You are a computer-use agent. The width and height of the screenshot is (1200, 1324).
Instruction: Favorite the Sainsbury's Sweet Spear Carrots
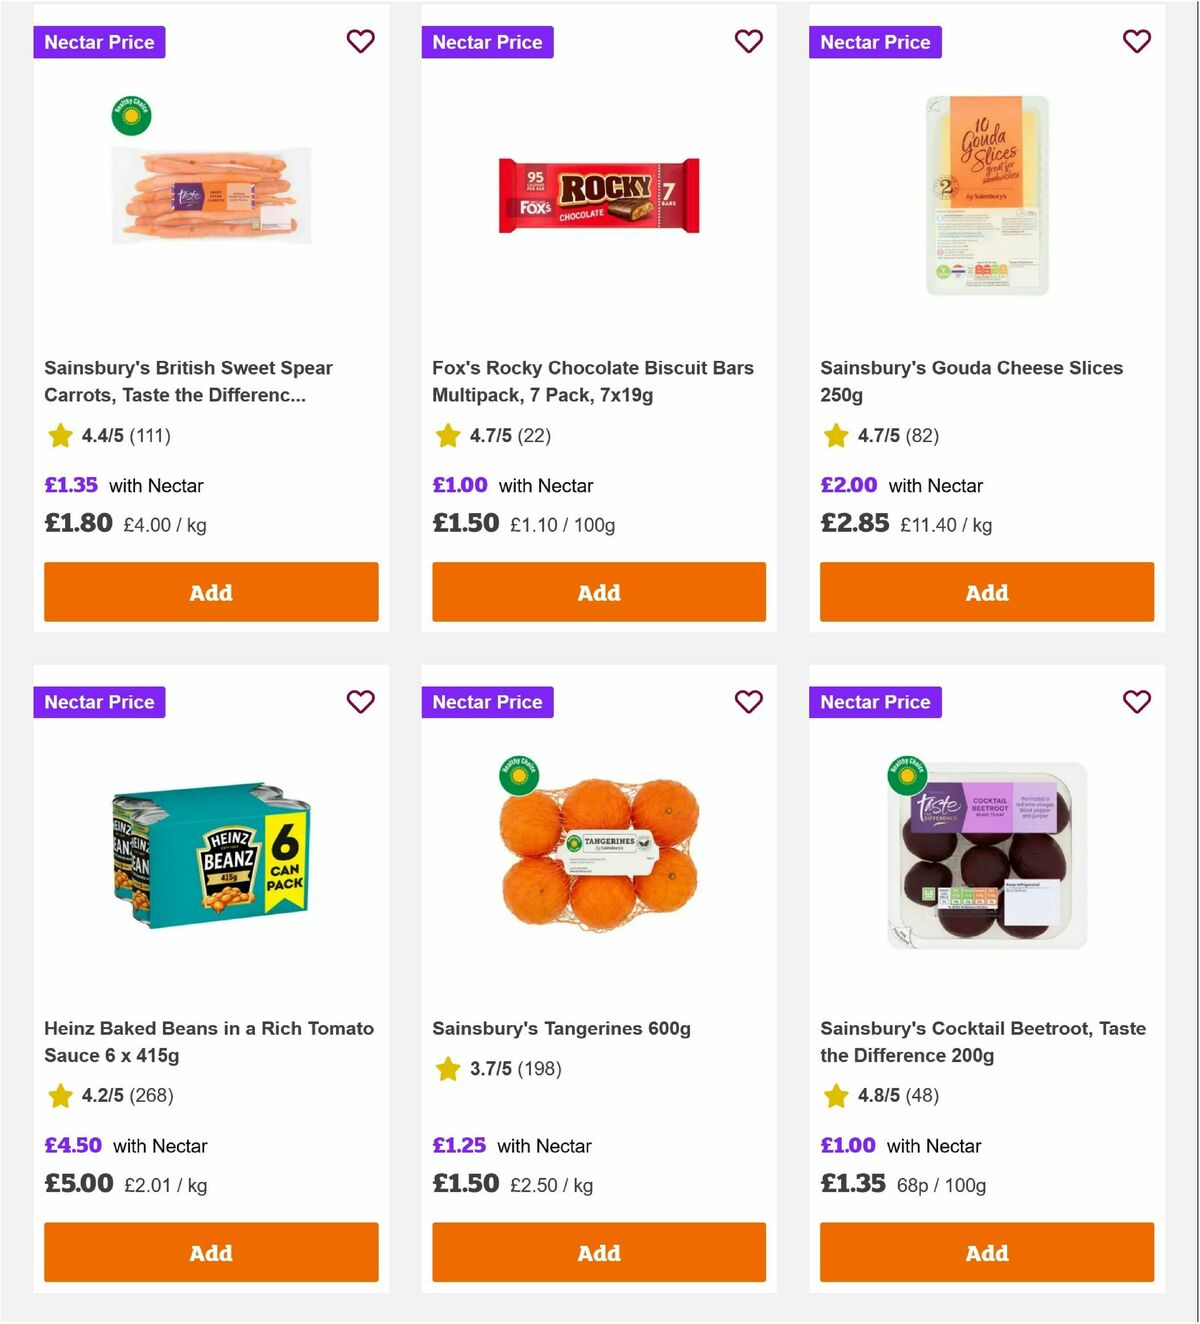tap(360, 42)
